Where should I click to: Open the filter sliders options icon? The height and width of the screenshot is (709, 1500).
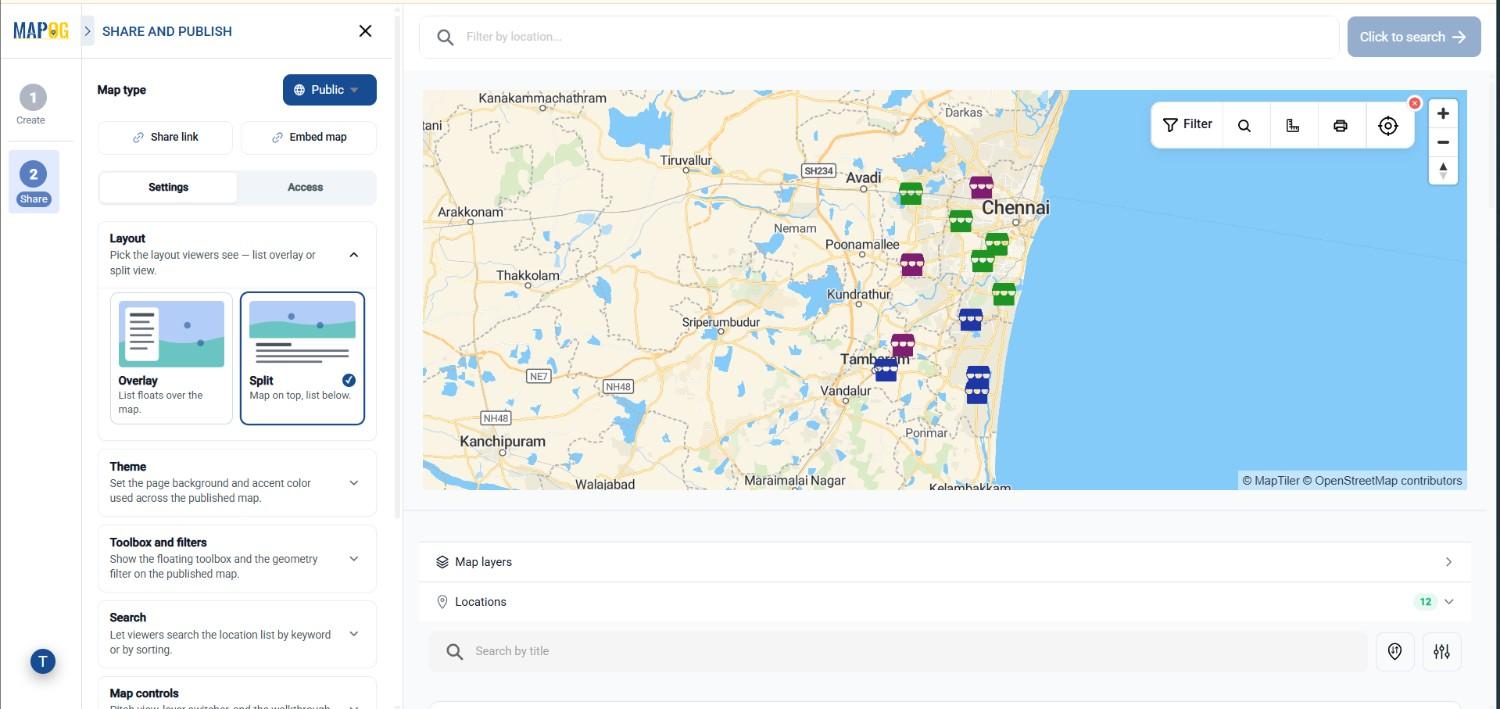pyautogui.click(x=1441, y=652)
